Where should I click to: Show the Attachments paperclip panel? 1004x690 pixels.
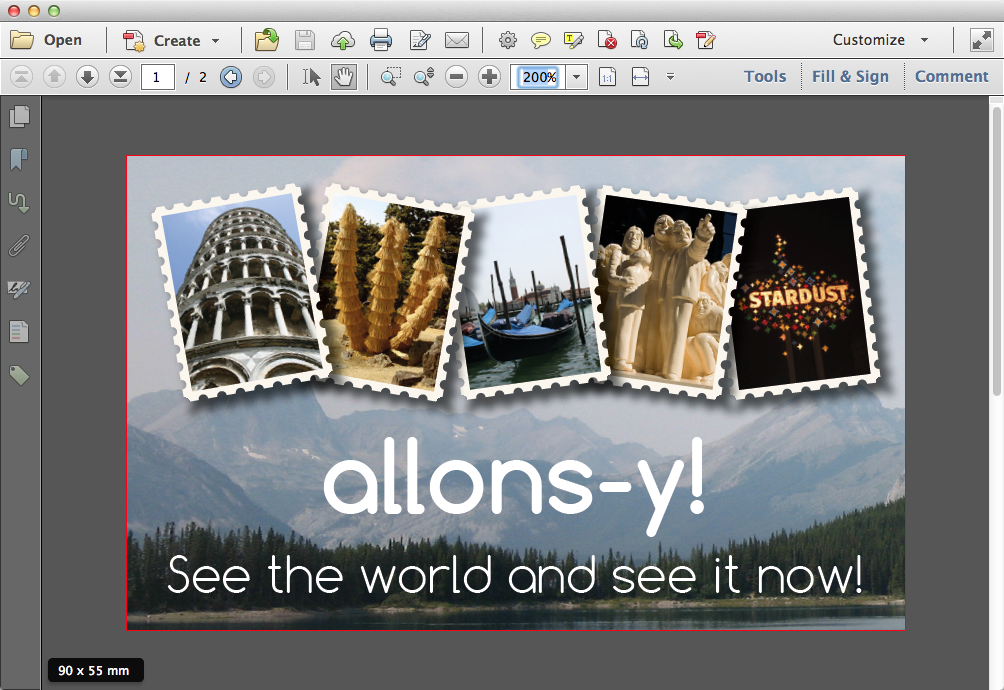tap(19, 246)
